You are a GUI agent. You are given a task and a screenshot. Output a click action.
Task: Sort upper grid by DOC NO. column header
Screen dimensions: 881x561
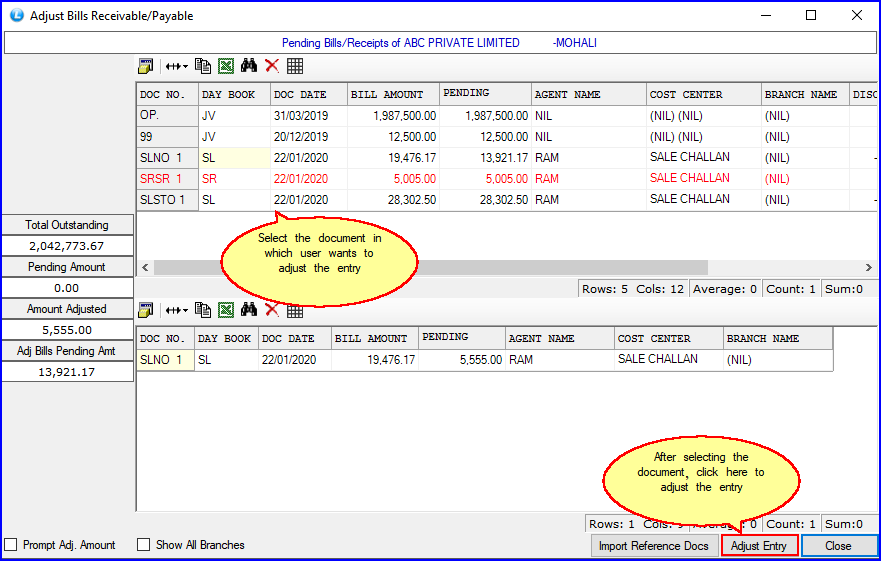click(x=167, y=94)
